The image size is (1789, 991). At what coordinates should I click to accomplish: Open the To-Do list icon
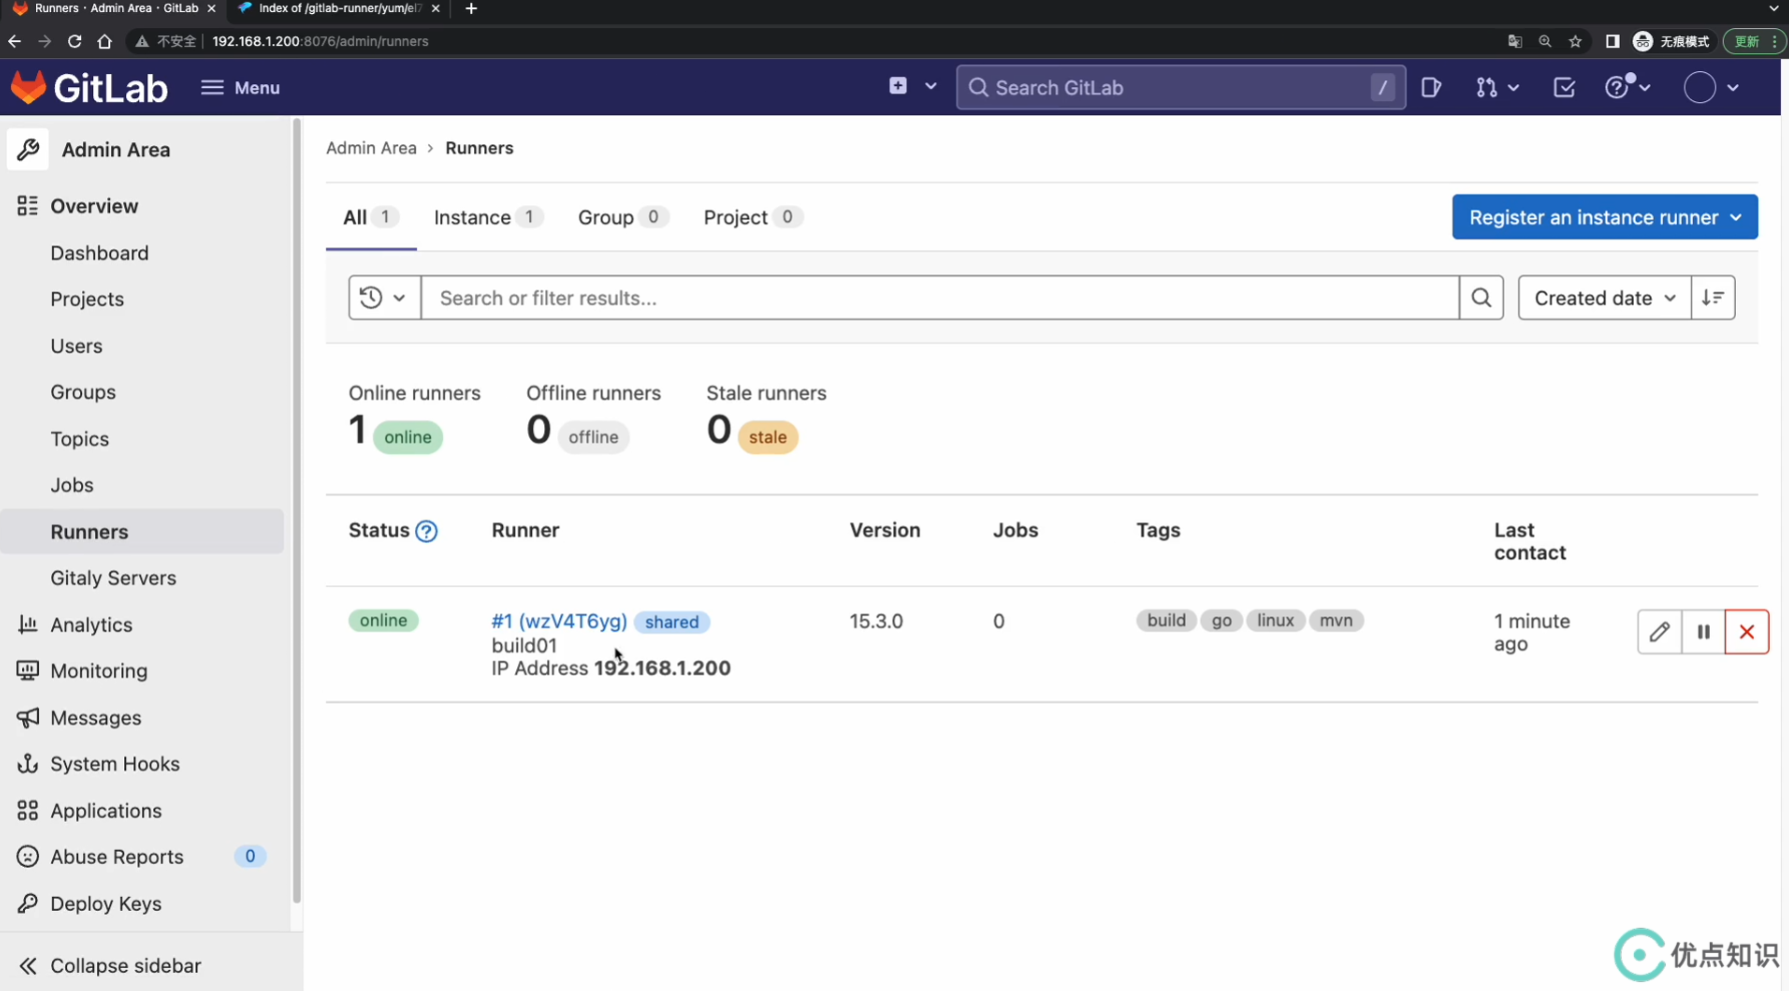(x=1564, y=88)
